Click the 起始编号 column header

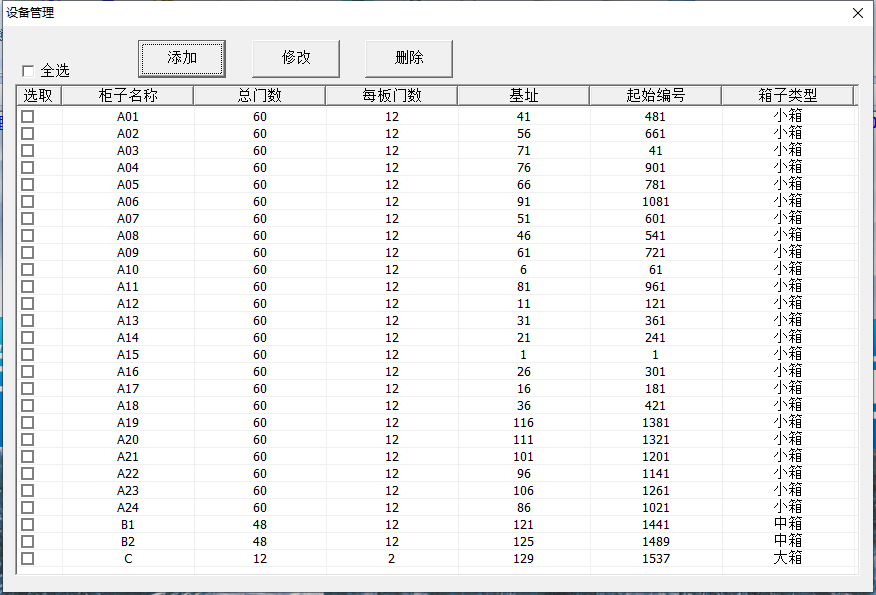(655, 96)
